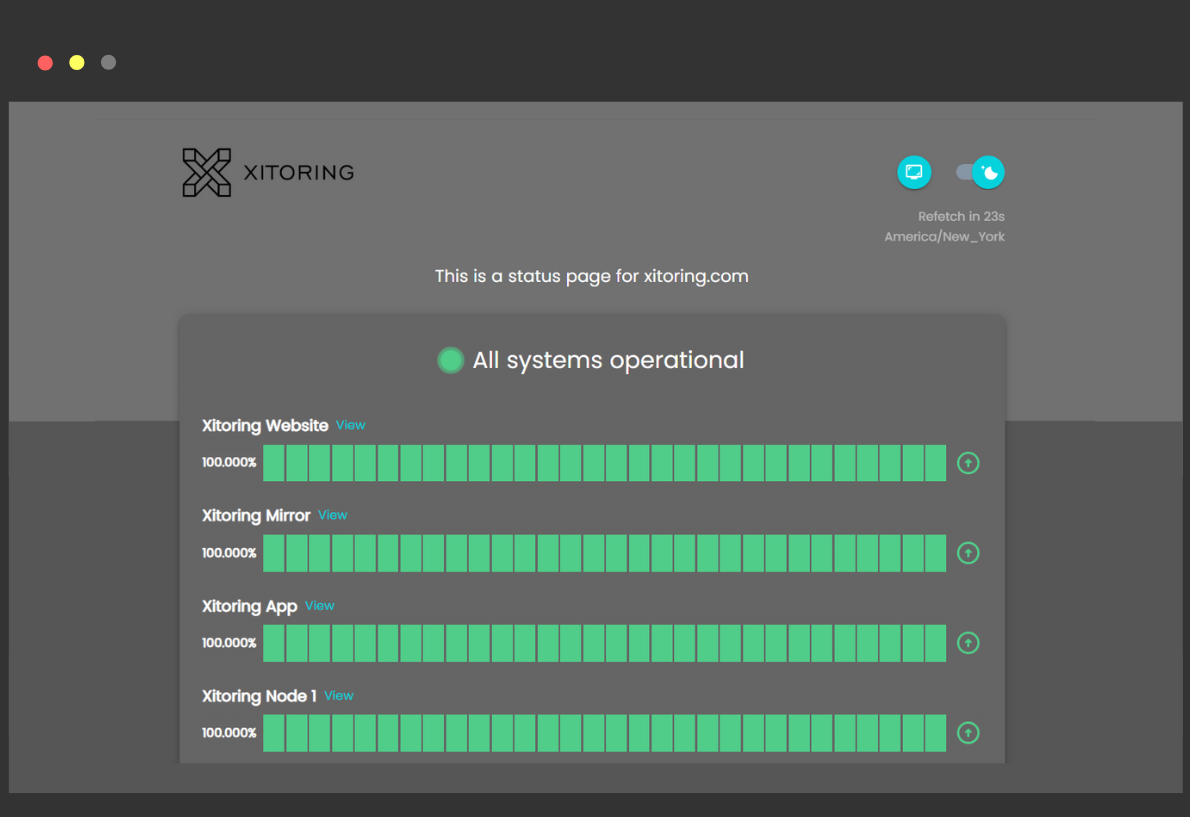Image resolution: width=1190 pixels, height=817 pixels.
Task: Open View link for Xitoring Website
Action: click(351, 425)
